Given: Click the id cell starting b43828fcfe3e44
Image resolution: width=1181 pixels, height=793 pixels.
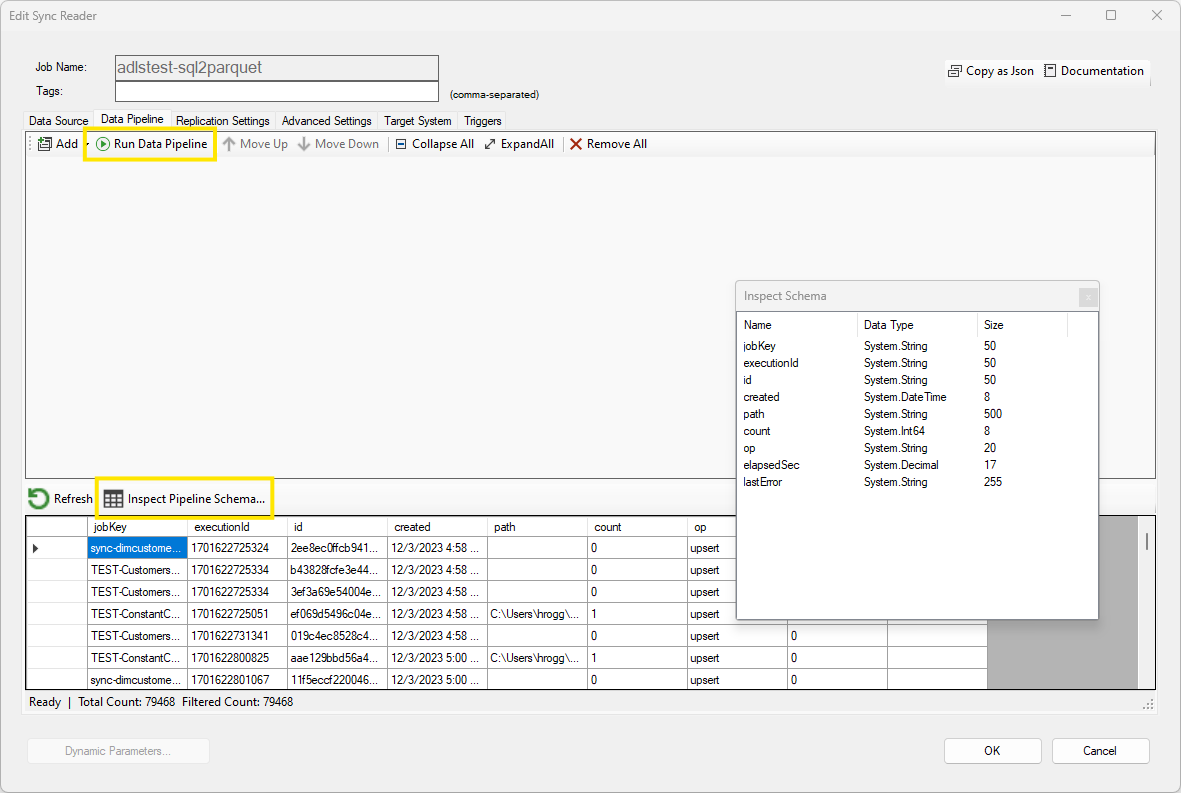Looking at the screenshot, I should [337, 570].
